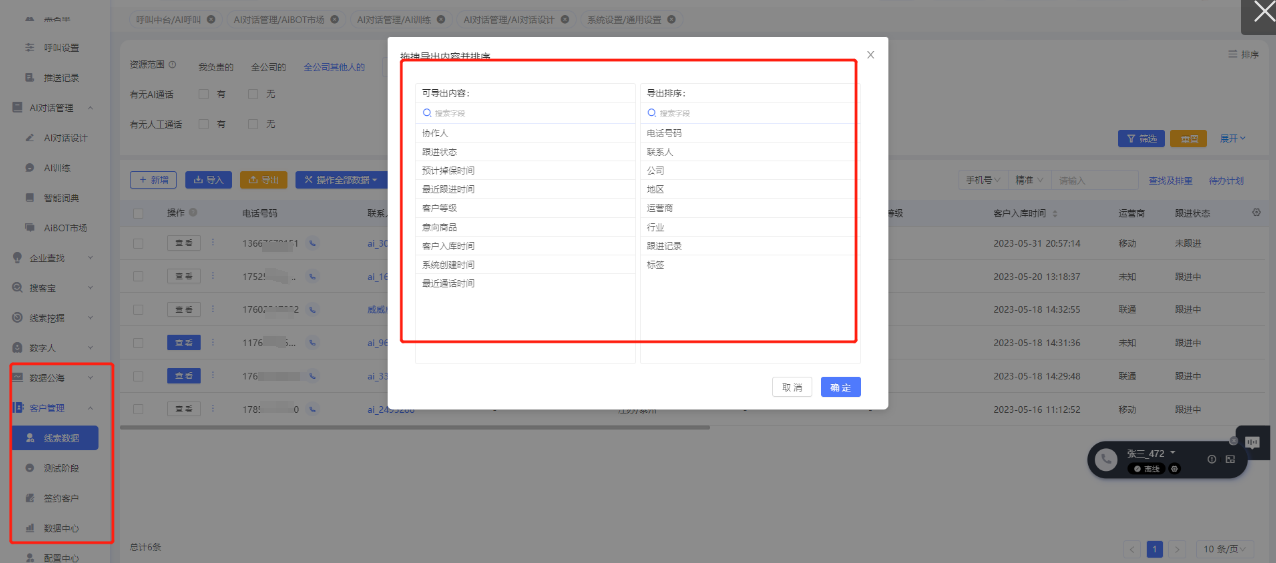Click the chat message icon at right edge
The height and width of the screenshot is (563, 1276).
pos(1253,442)
